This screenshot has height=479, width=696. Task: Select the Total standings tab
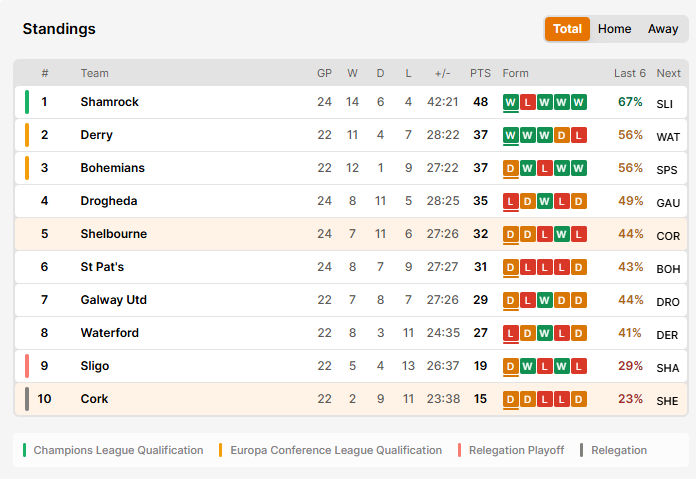pyautogui.click(x=567, y=29)
